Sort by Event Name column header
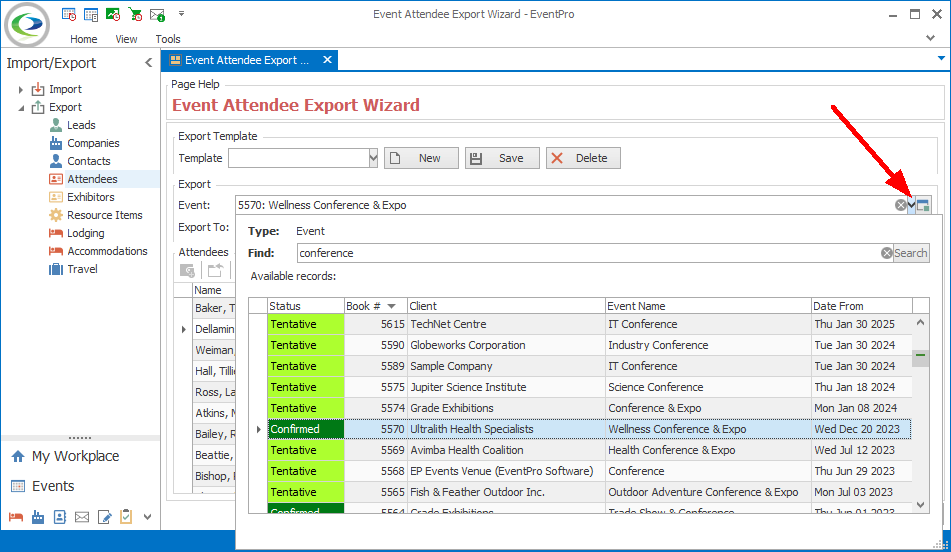This screenshot has width=951, height=552. tap(708, 306)
